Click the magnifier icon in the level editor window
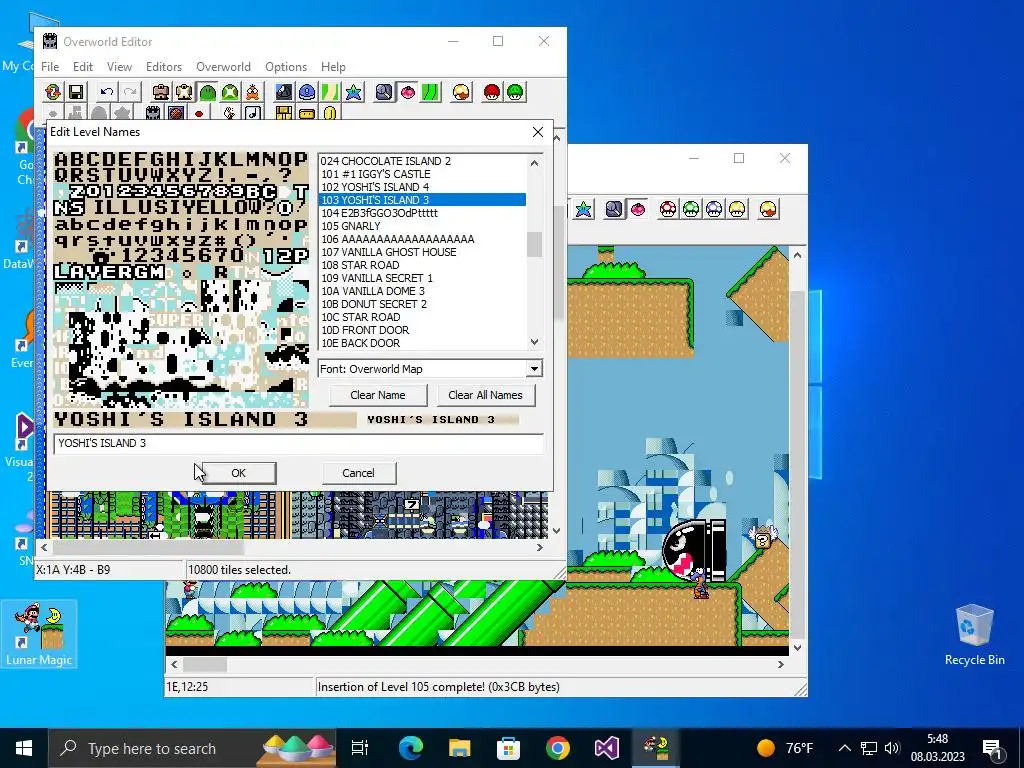Viewport: 1024px width, 768px height. point(614,209)
